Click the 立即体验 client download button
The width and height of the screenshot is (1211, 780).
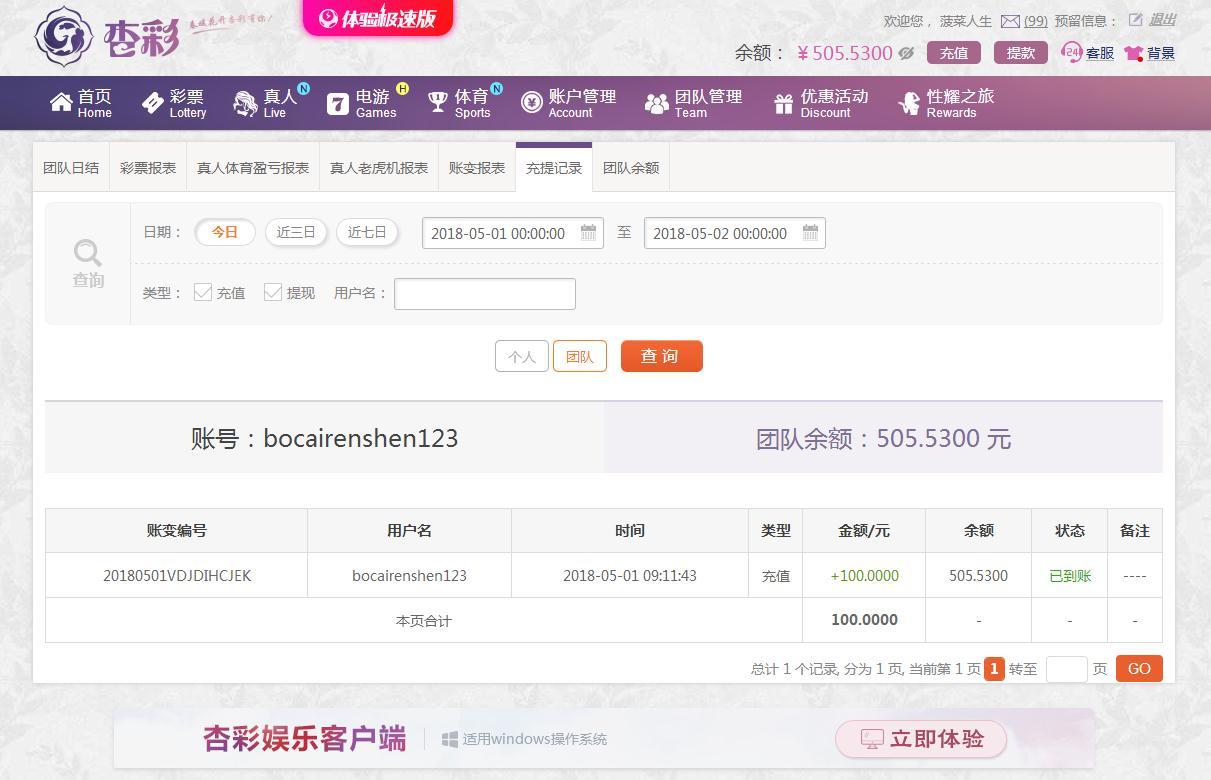(x=921, y=739)
